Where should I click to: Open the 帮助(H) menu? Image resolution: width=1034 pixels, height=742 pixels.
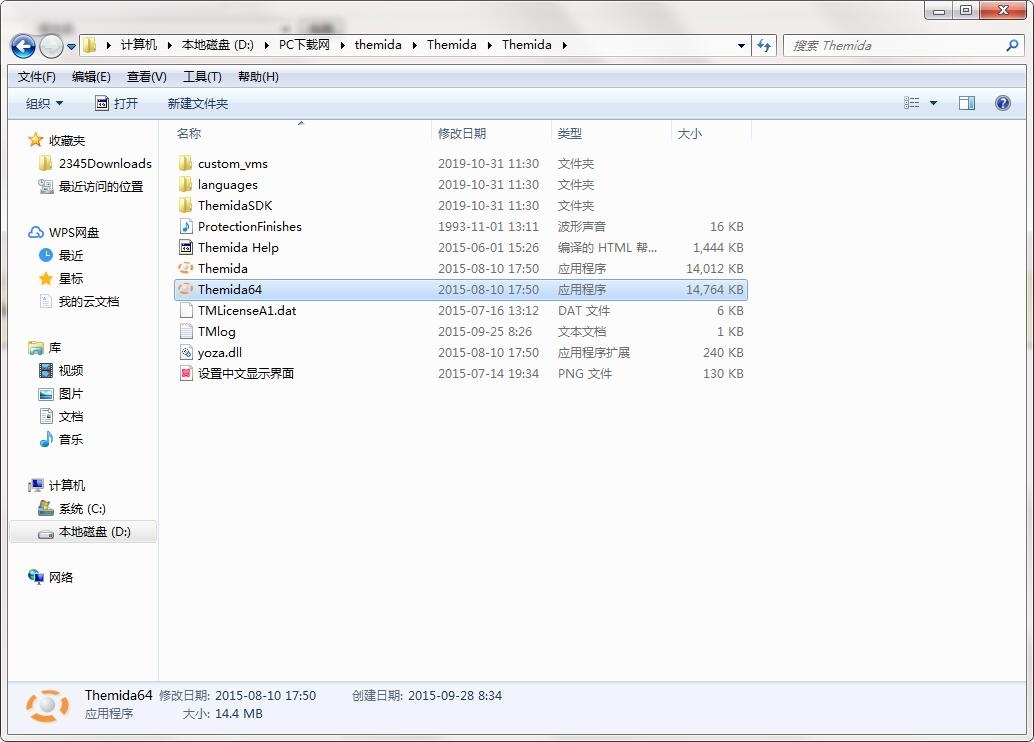[x=258, y=77]
